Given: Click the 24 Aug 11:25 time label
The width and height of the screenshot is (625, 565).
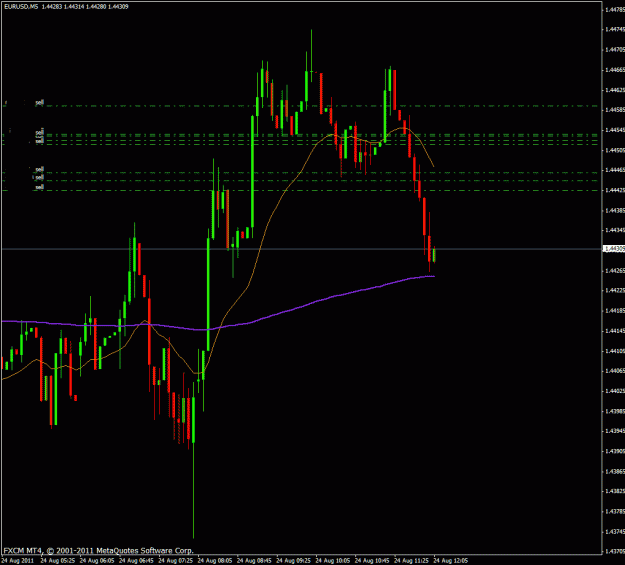Looking at the screenshot, I should point(411,561).
